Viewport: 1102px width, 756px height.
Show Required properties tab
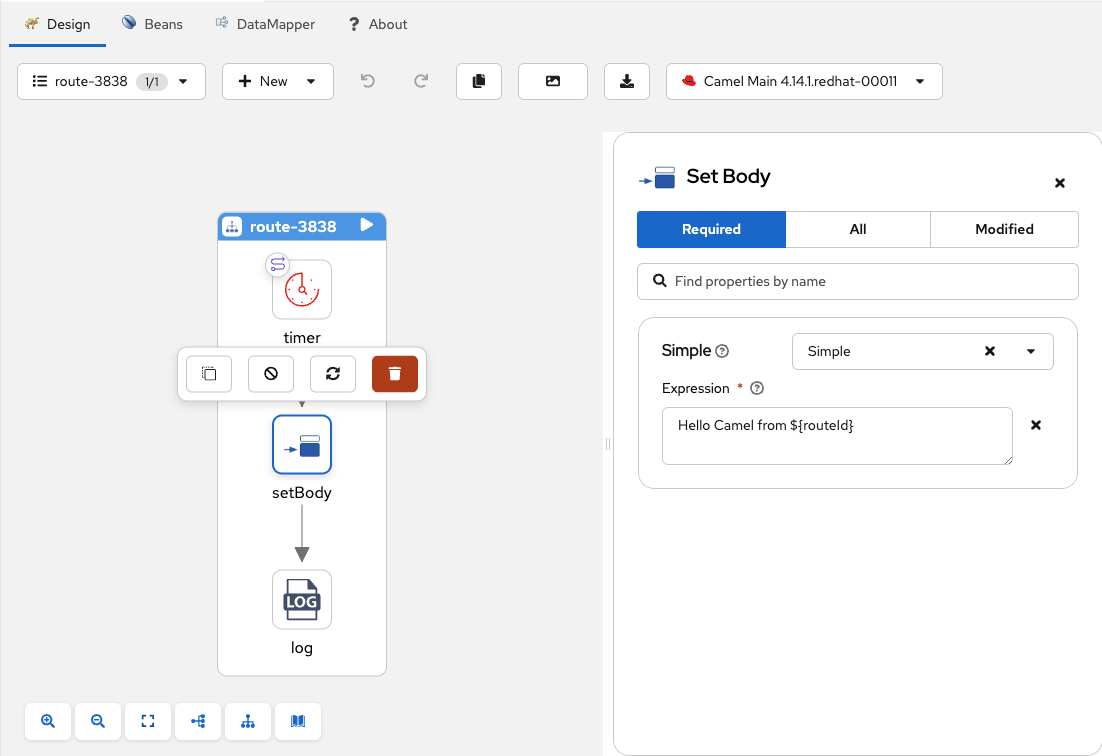[x=711, y=229]
